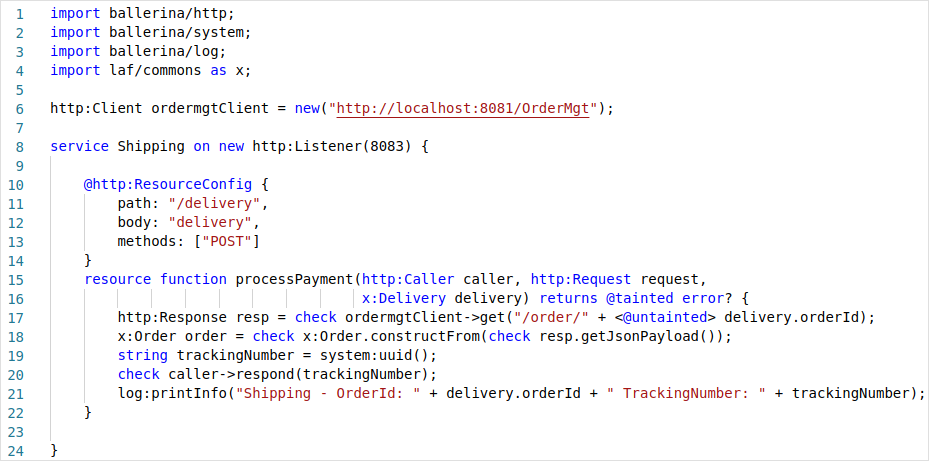The width and height of the screenshot is (929, 461).
Task: Click 'http:Listener(8083)' text
Action: tap(331, 146)
